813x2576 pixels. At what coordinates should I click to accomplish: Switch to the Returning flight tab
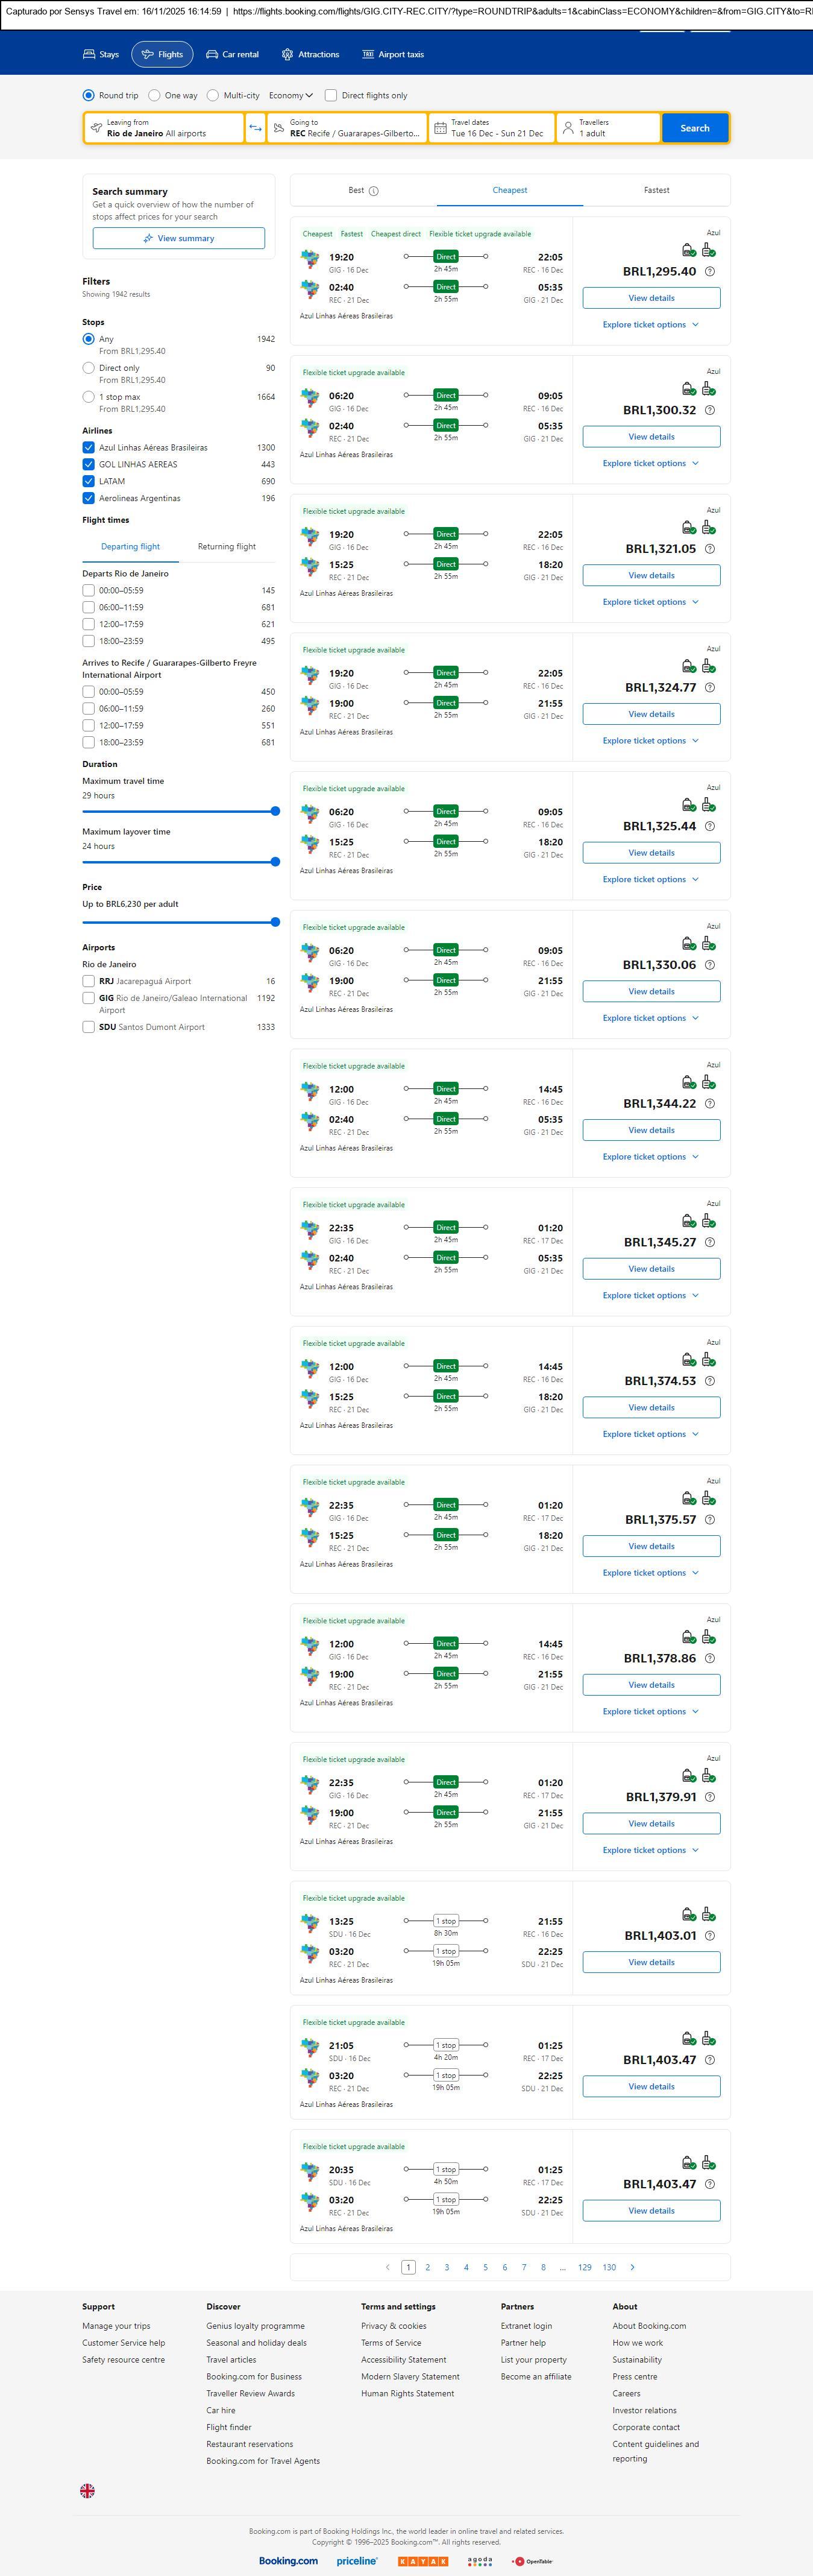[227, 547]
